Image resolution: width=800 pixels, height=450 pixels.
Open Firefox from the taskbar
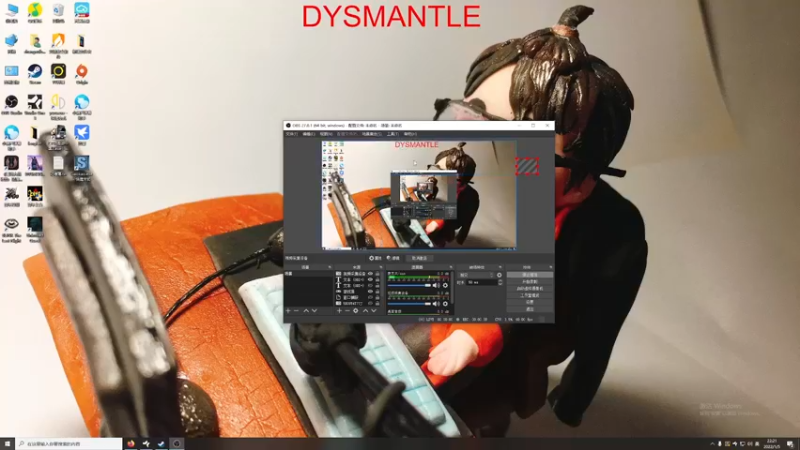coord(131,444)
